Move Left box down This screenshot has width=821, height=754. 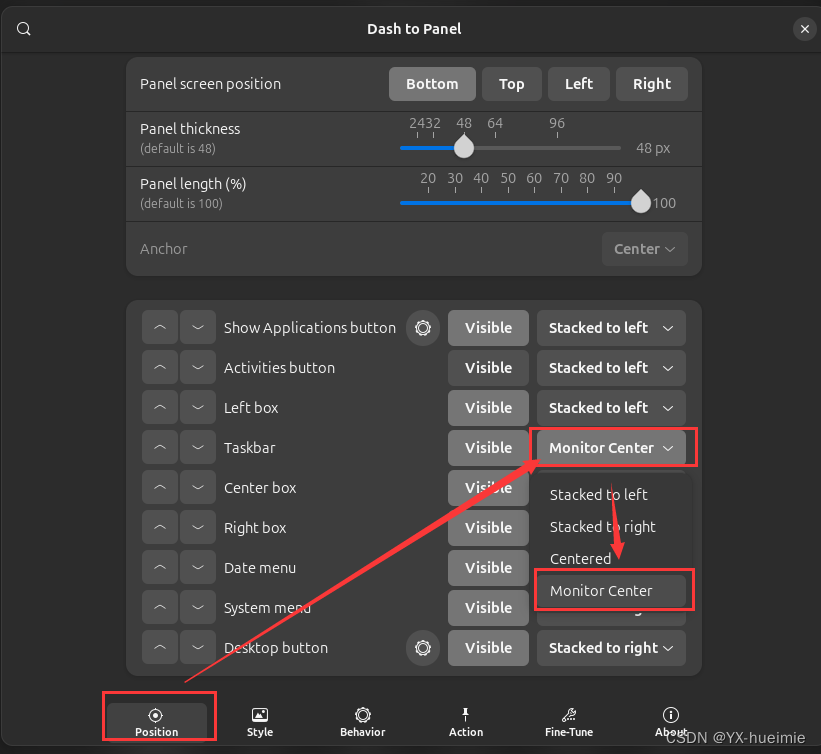coord(198,408)
